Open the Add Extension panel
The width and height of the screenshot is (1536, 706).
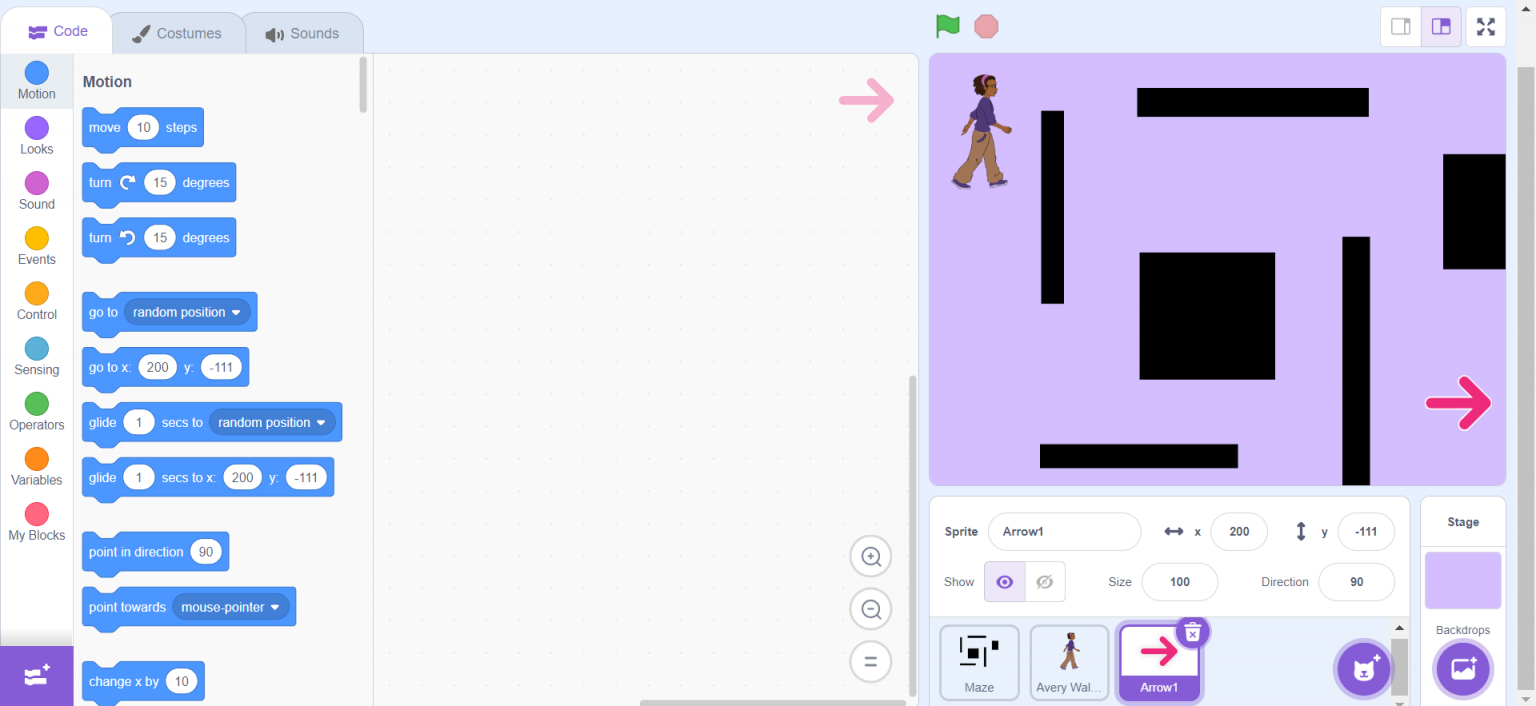point(36,677)
